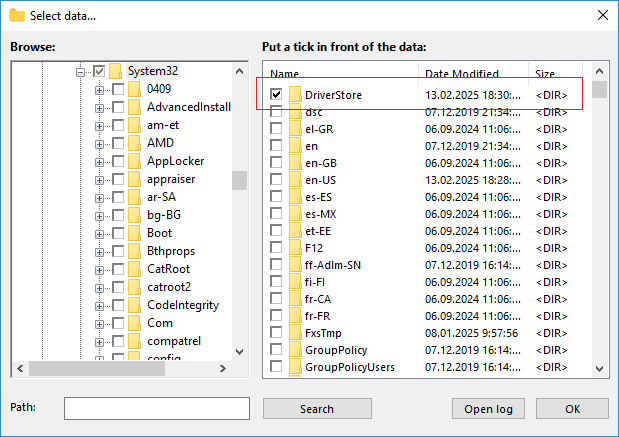Click the GroupPolicyUsers folder icon
619x437 pixels.
point(295,367)
